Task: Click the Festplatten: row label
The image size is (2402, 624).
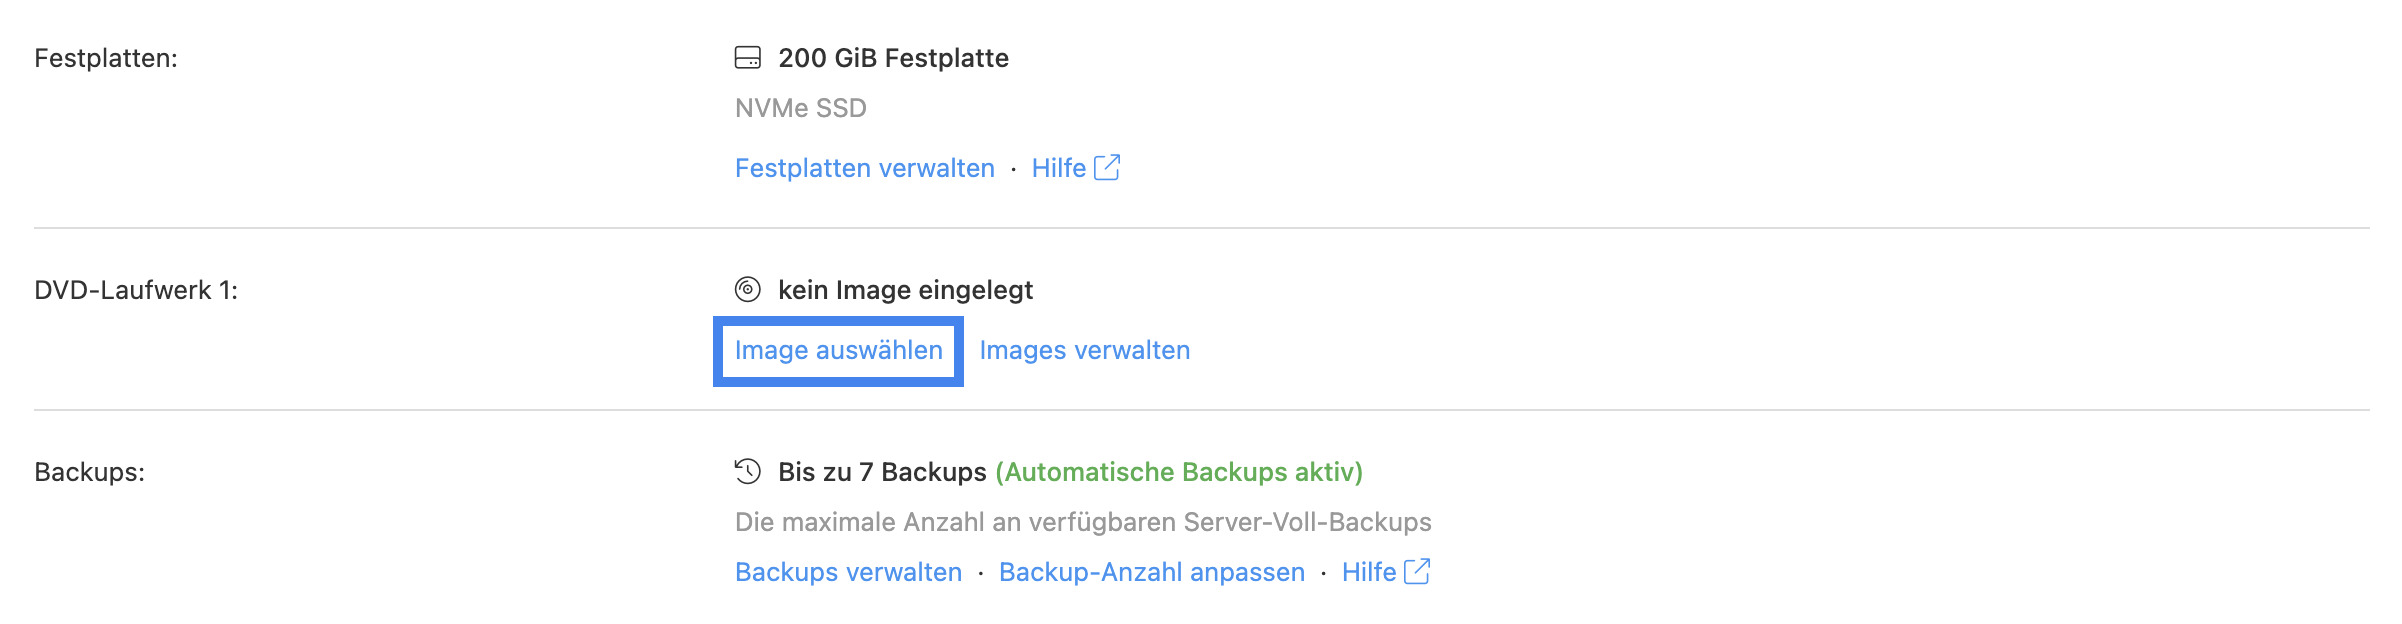Action: (106, 58)
